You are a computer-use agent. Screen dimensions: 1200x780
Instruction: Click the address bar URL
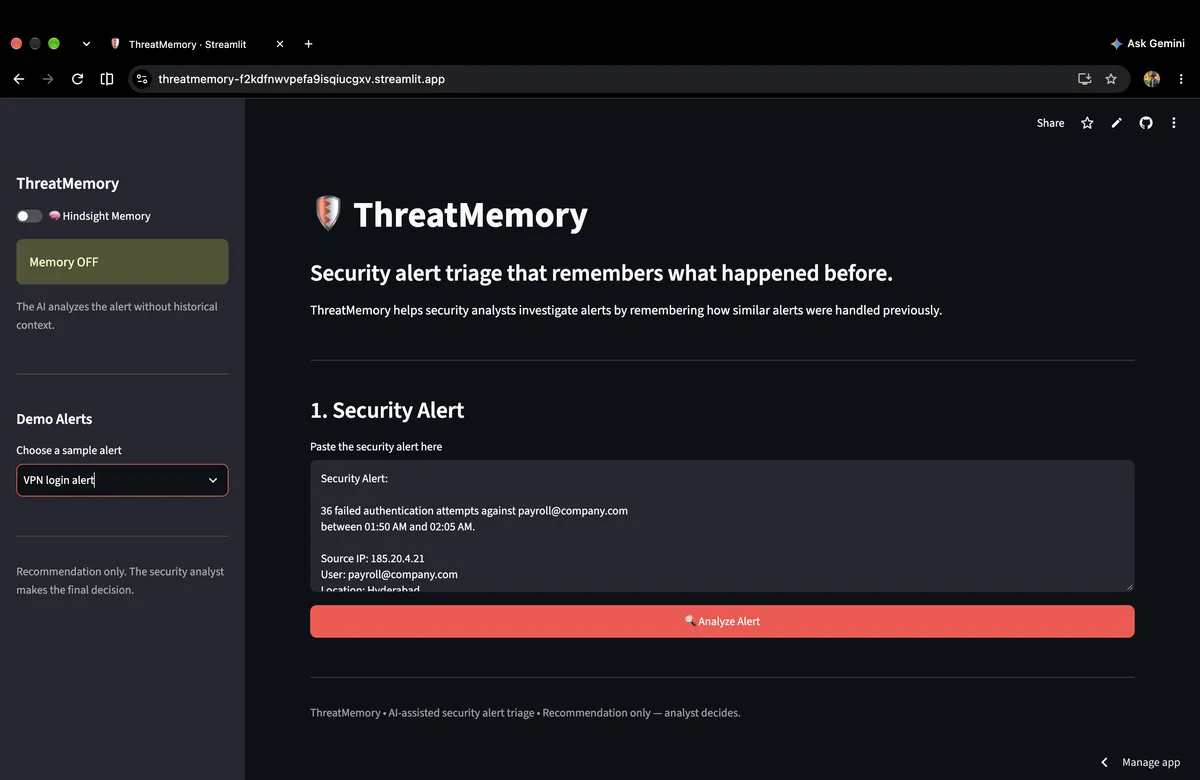coord(301,79)
